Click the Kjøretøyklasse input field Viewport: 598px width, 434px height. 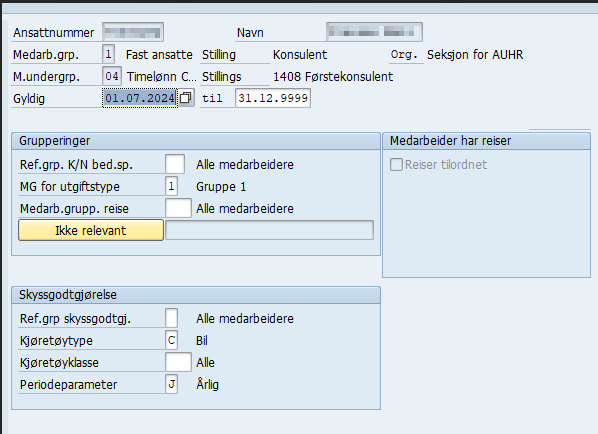click(x=178, y=362)
